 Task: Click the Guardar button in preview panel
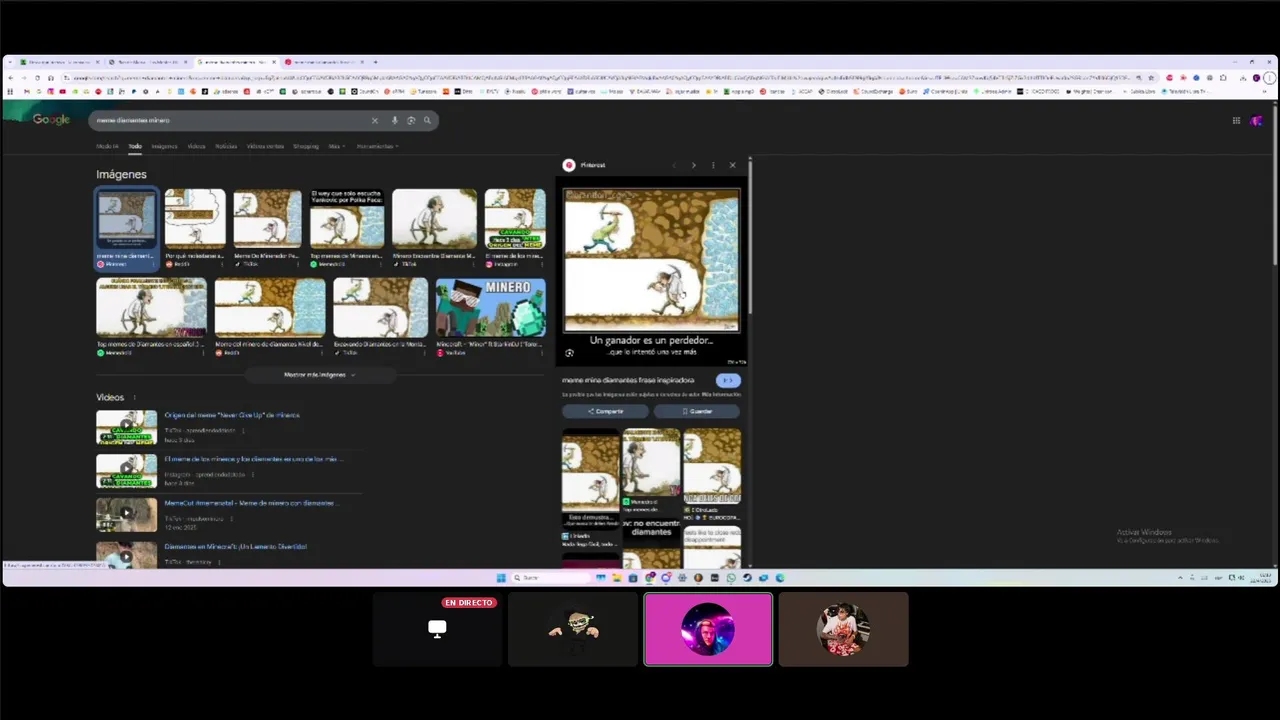click(x=697, y=411)
